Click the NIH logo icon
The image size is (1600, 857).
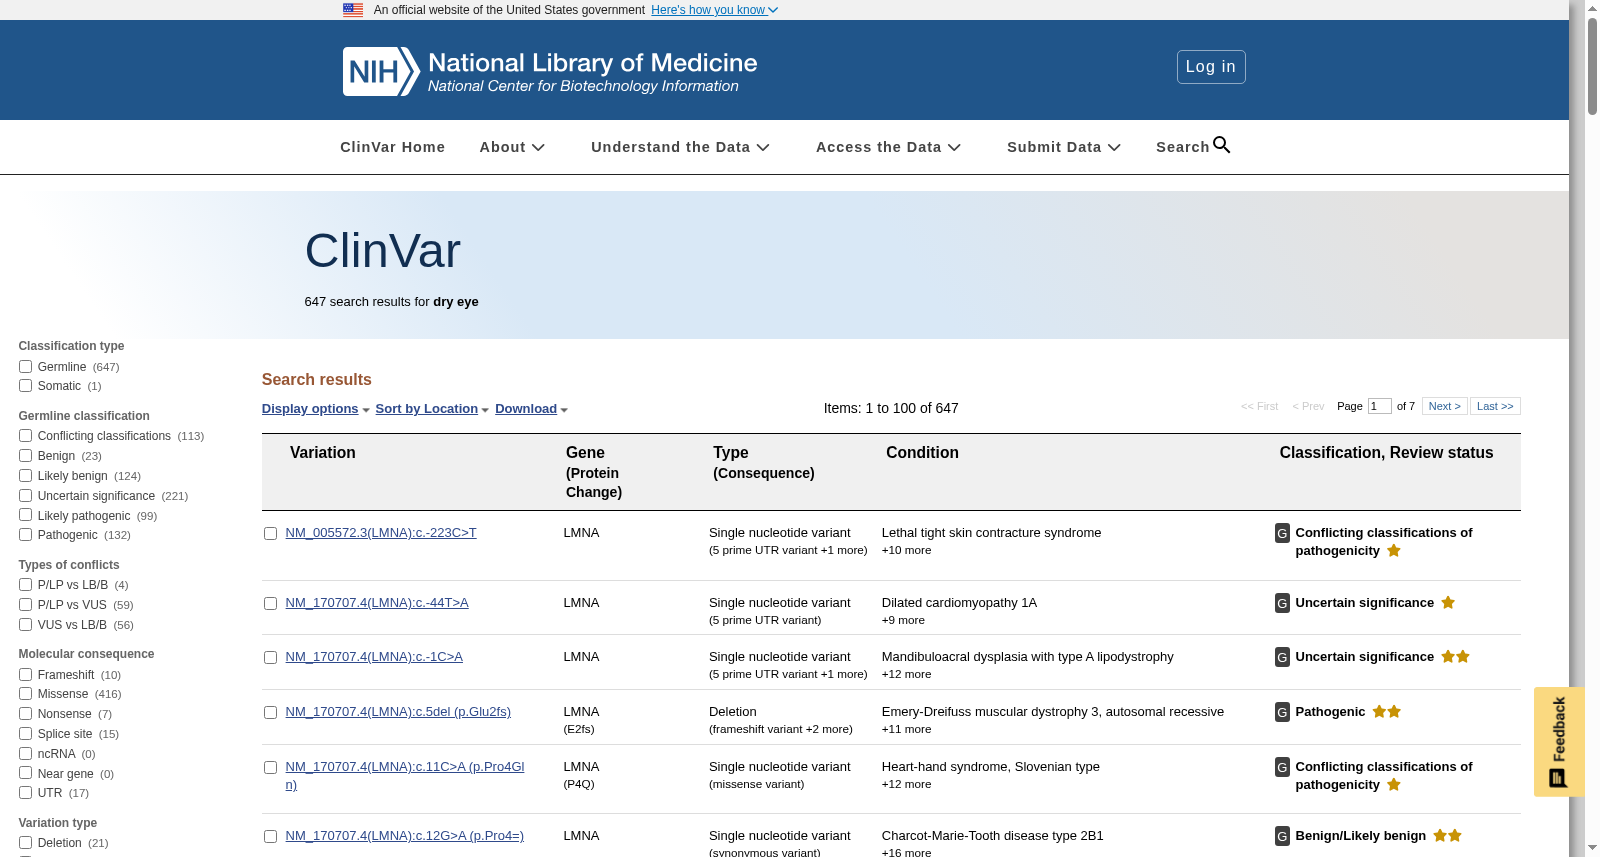pos(381,71)
